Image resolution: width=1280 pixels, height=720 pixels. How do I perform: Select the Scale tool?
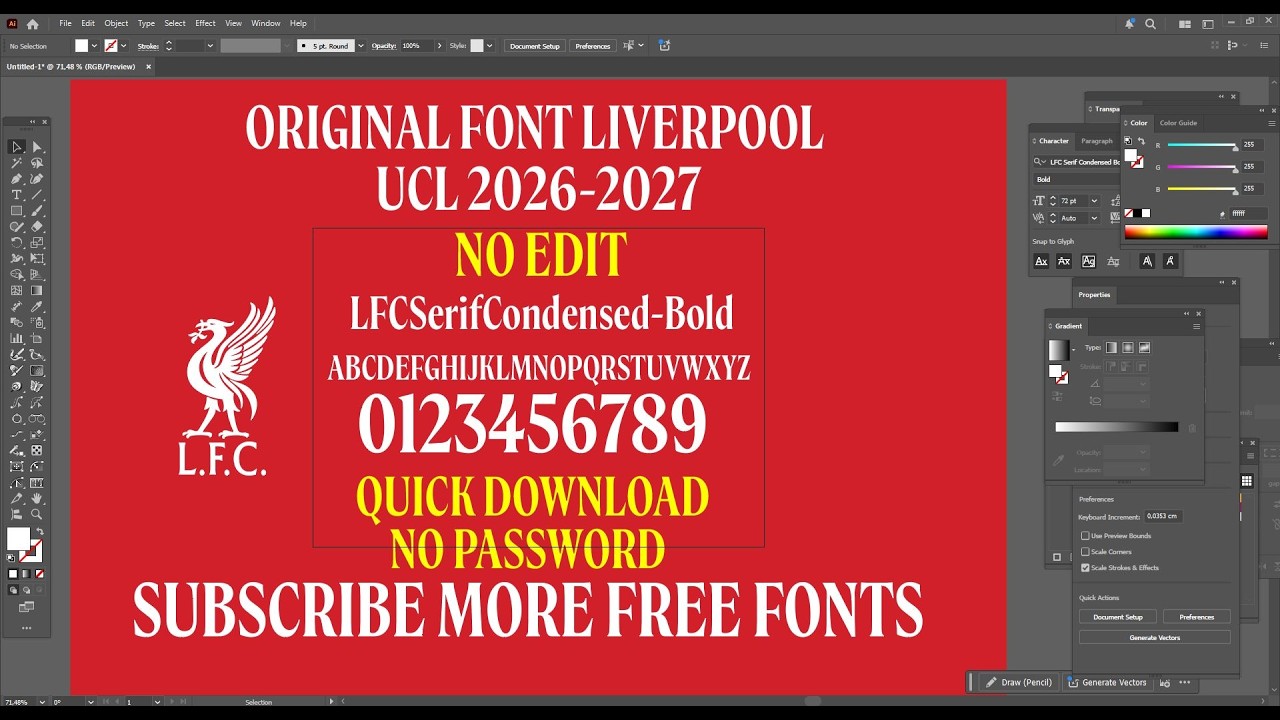[37, 242]
